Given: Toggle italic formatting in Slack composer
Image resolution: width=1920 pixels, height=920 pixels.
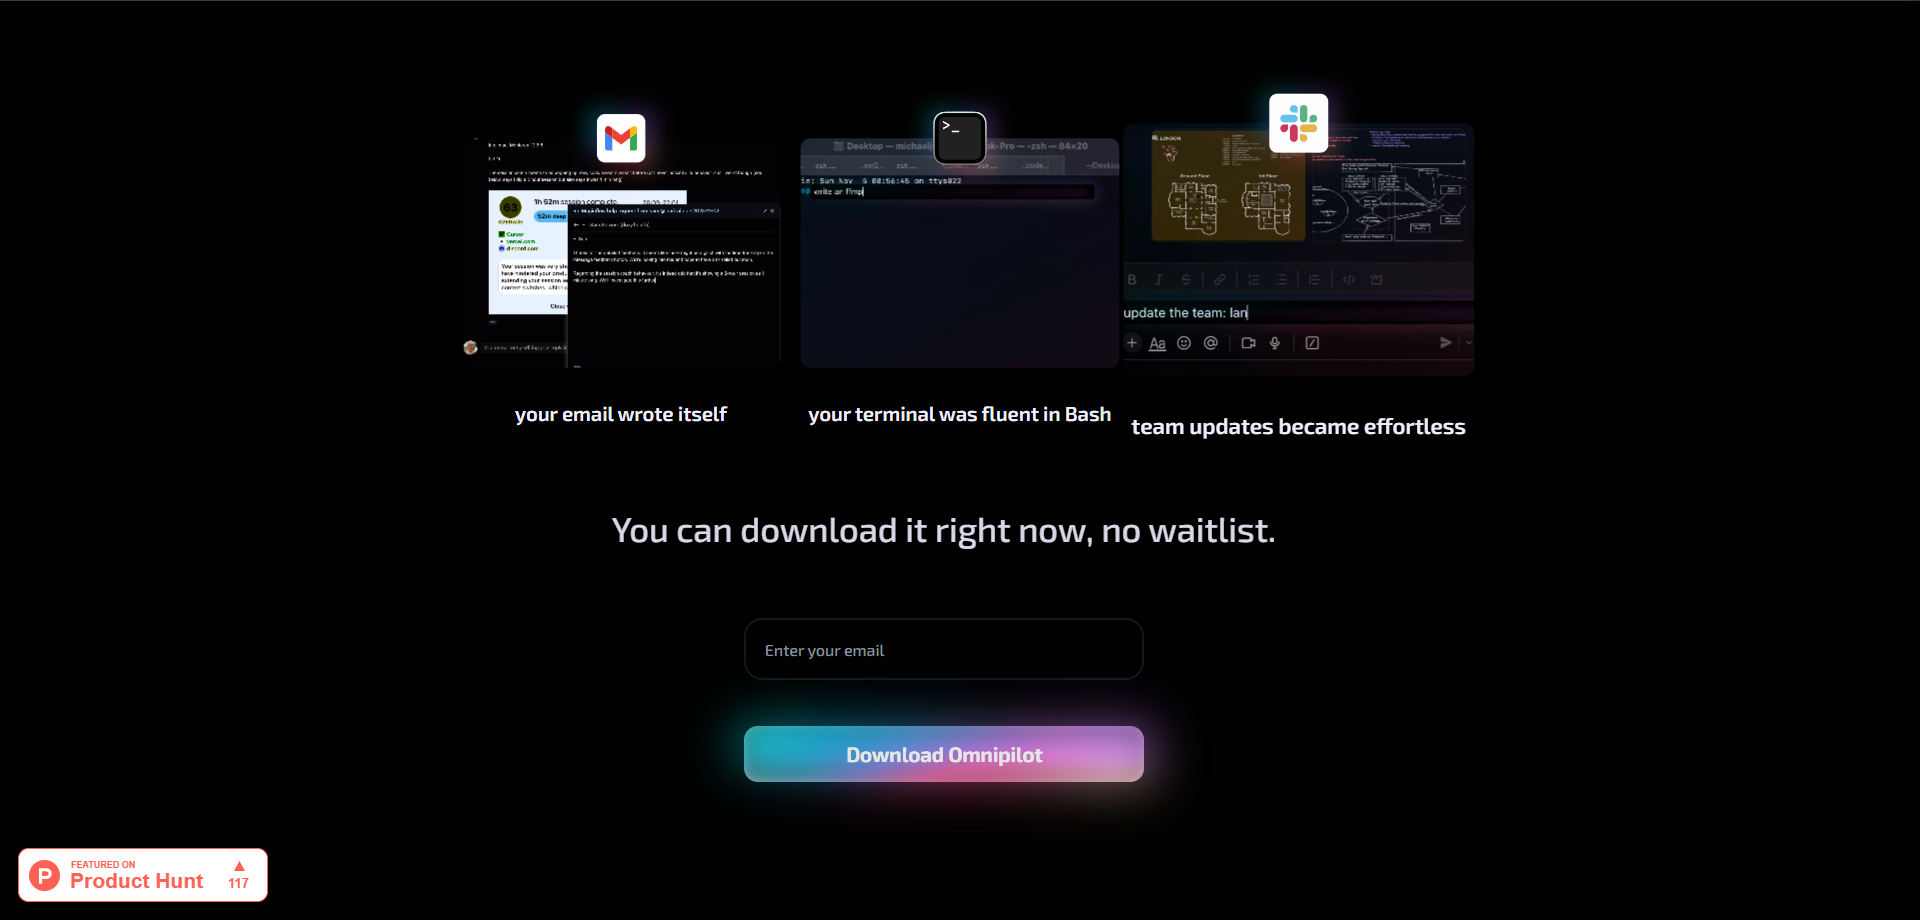Looking at the screenshot, I should tap(1158, 280).
